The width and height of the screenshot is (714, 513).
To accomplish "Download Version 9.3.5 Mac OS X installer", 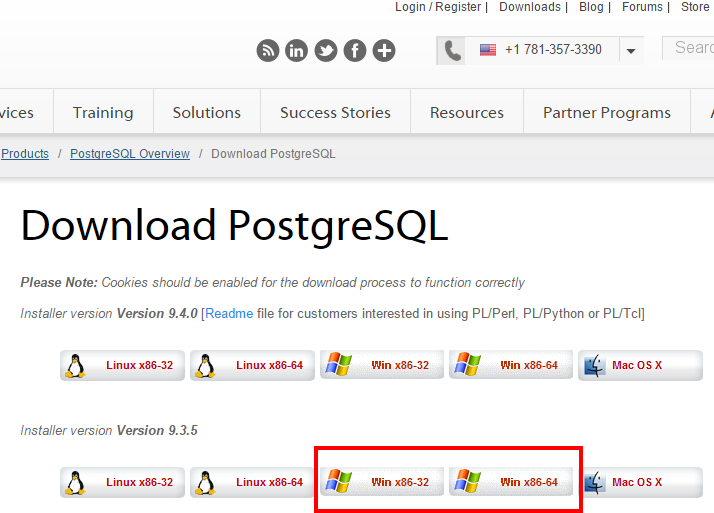I will click(642, 482).
